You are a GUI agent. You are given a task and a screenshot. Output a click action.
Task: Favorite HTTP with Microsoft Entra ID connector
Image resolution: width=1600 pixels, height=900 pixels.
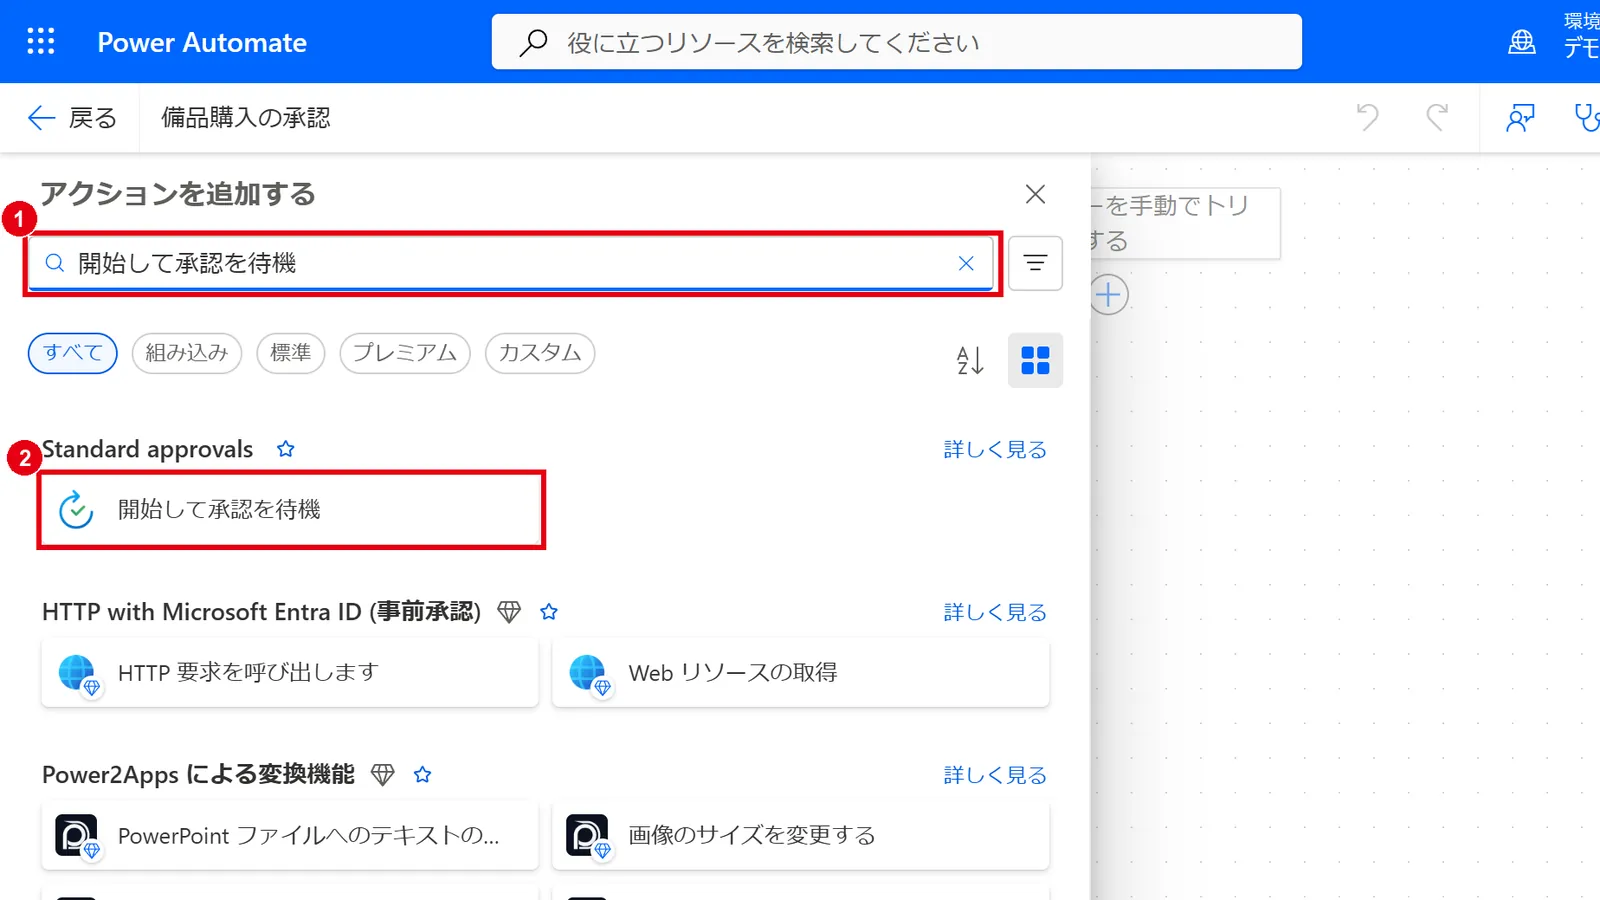(x=549, y=612)
